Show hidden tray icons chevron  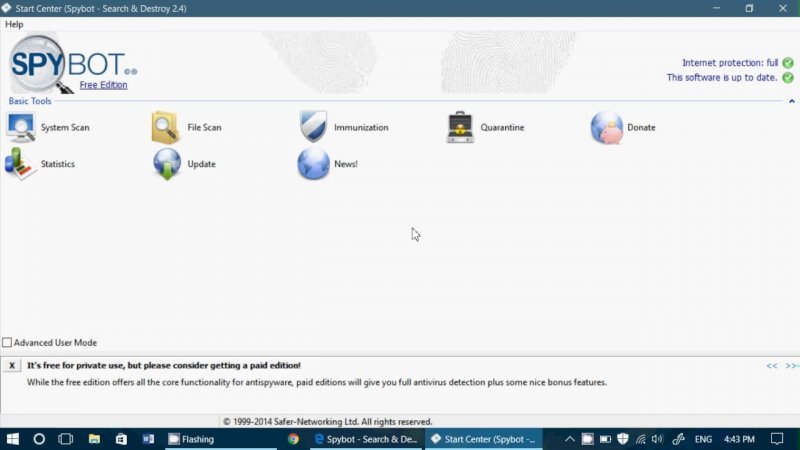pyautogui.click(x=569, y=439)
